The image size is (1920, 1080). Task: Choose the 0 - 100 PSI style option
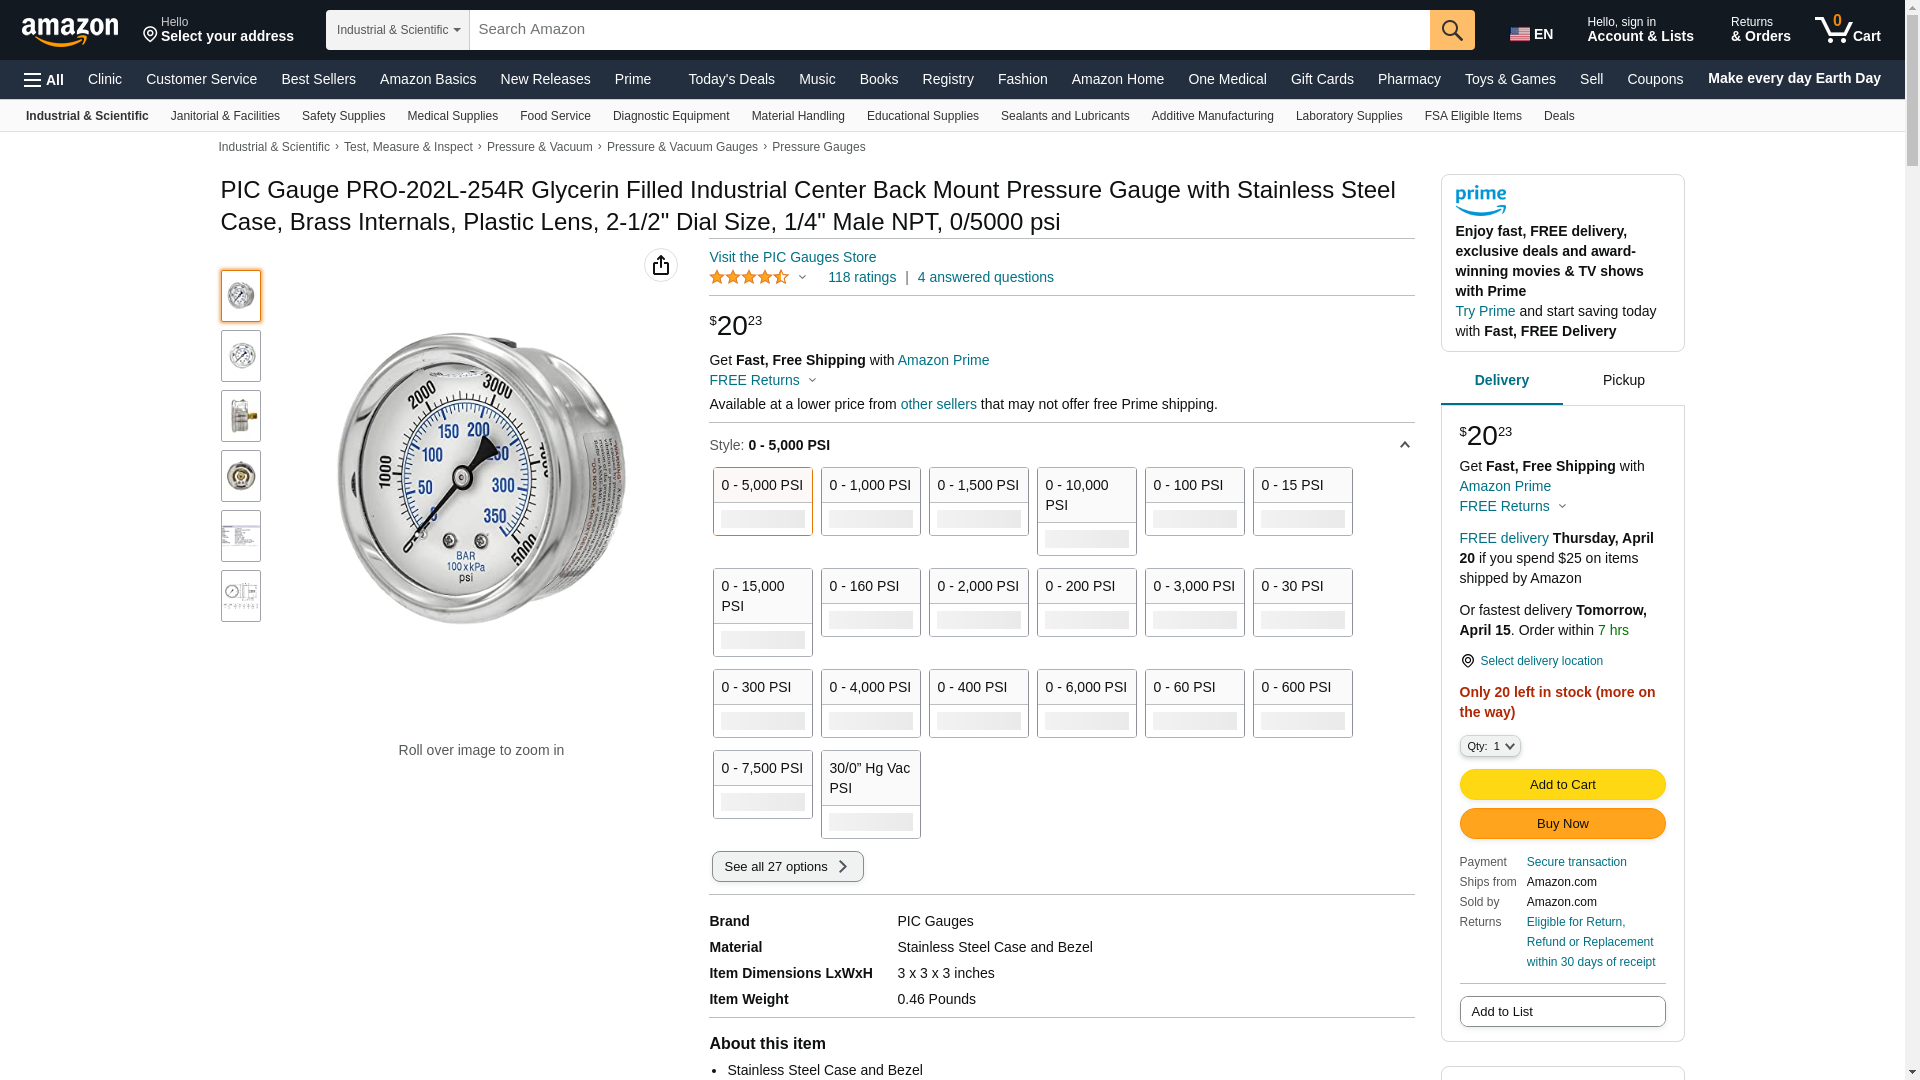(1194, 501)
